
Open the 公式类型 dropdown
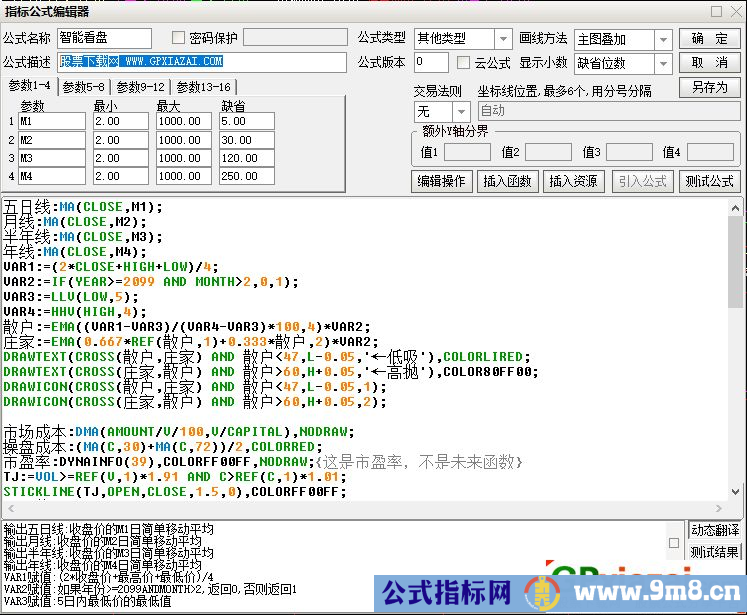[503, 39]
